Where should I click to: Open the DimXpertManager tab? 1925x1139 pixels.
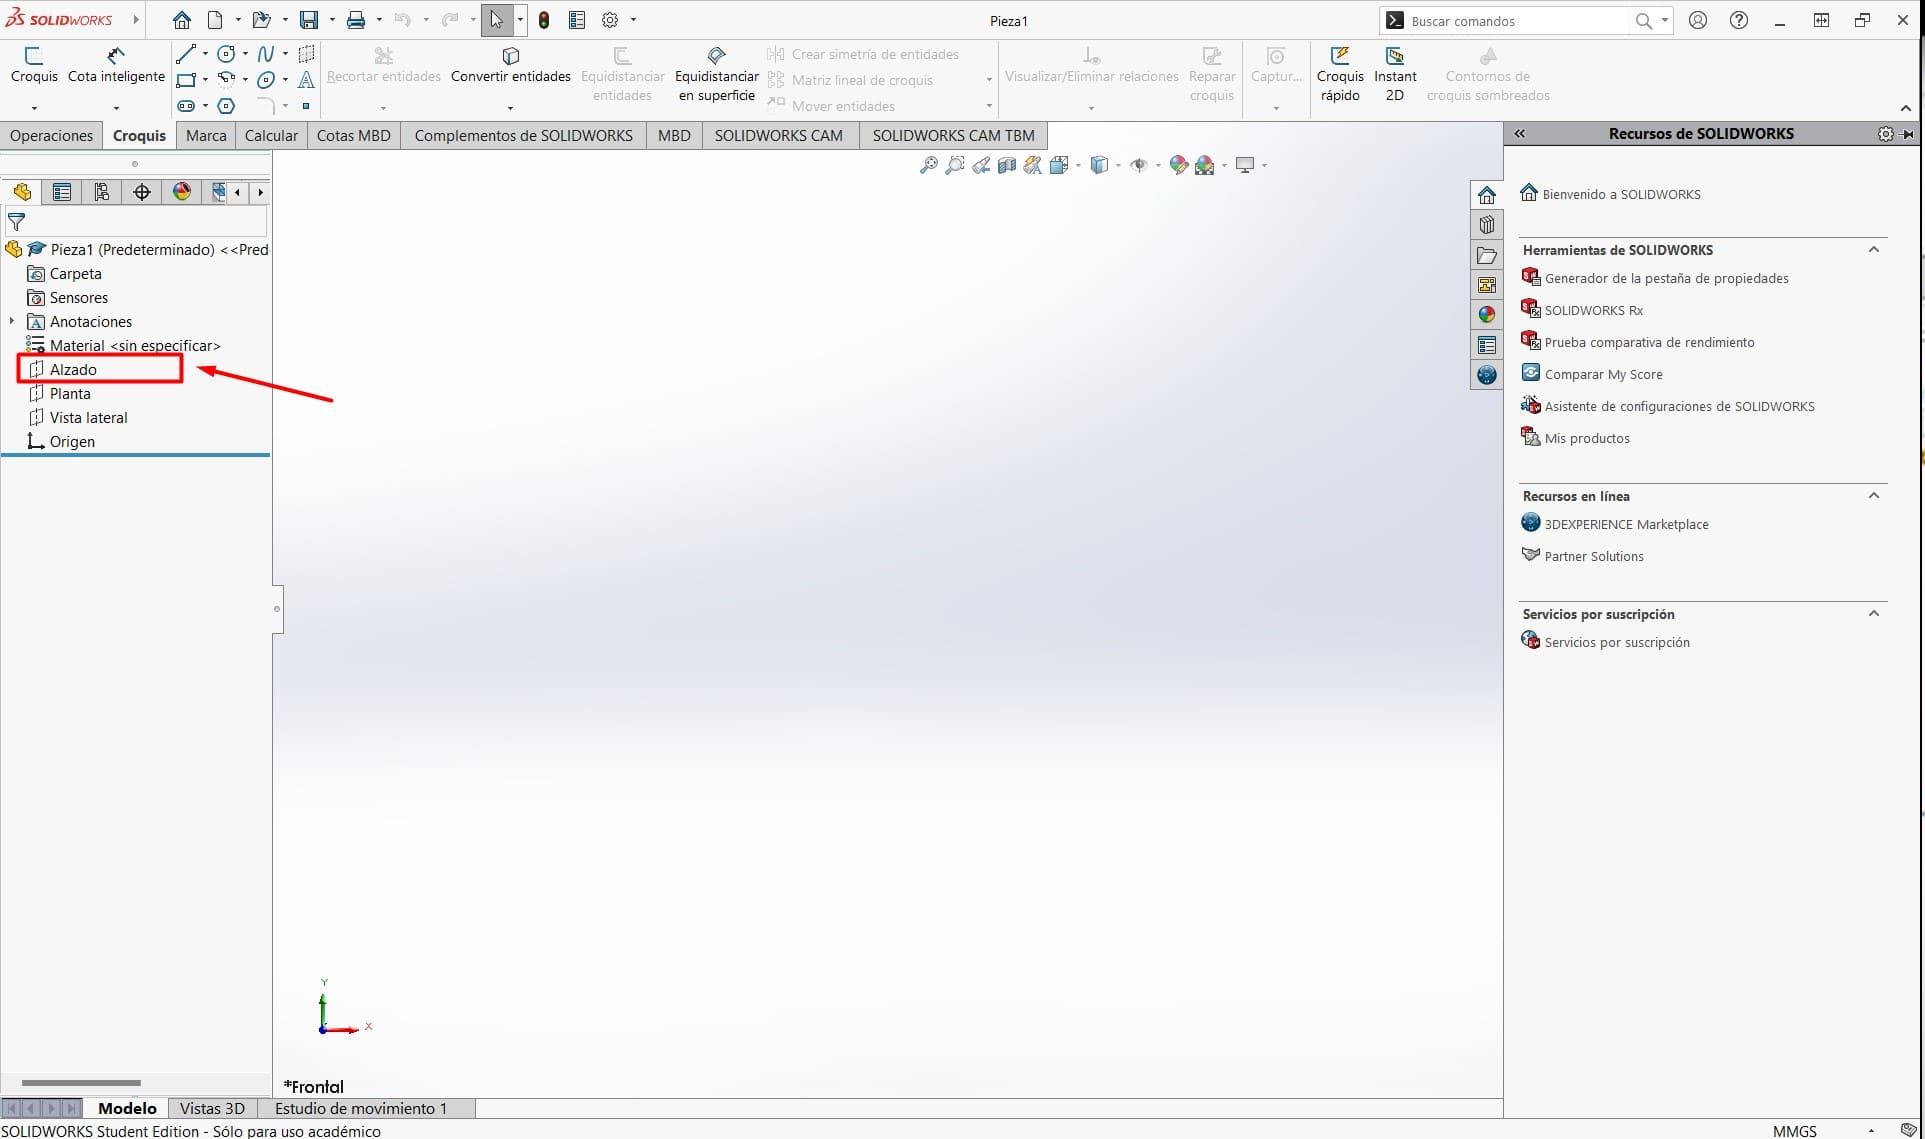(x=142, y=192)
